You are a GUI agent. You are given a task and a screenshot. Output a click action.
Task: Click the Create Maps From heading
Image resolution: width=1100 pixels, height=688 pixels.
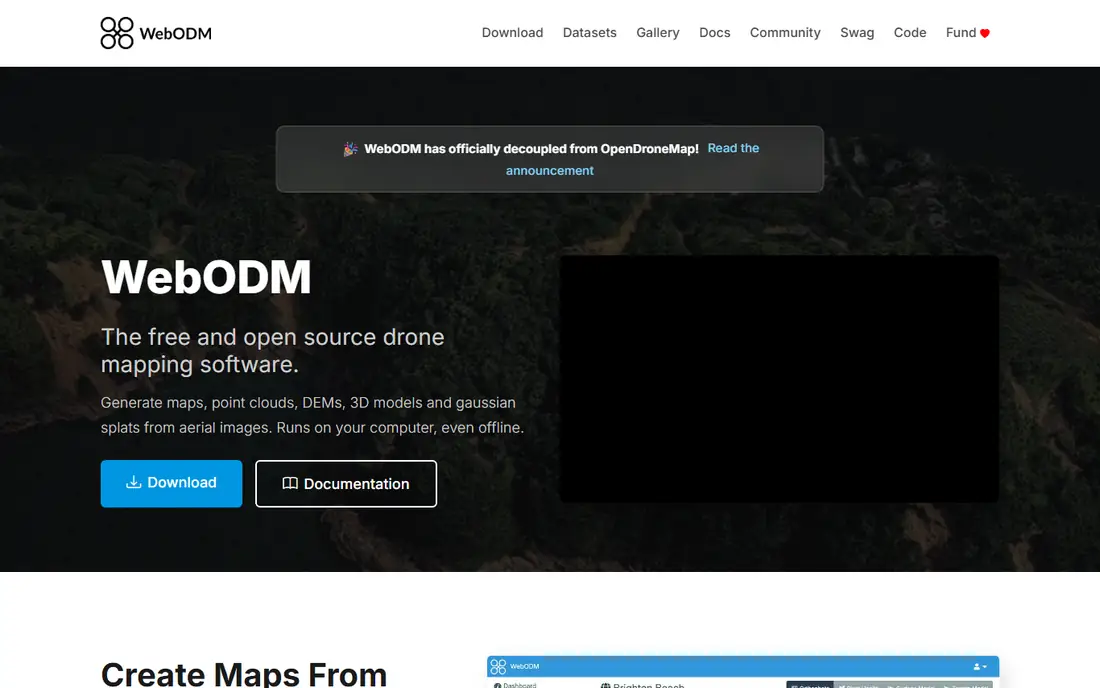(x=243, y=673)
